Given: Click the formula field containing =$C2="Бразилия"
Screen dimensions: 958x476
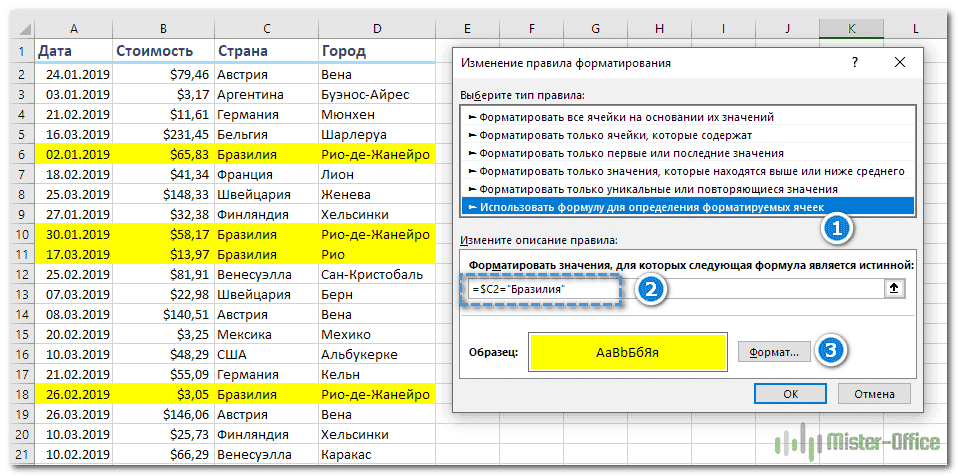Looking at the screenshot, I should click(670, 289).
